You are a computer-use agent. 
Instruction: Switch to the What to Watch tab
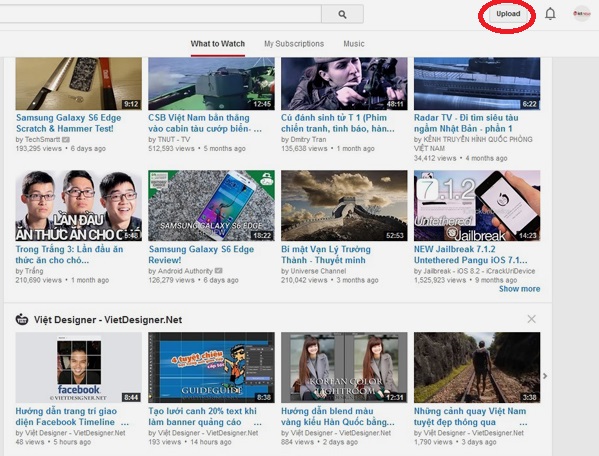pyautogui.click(x=218, y=44)
